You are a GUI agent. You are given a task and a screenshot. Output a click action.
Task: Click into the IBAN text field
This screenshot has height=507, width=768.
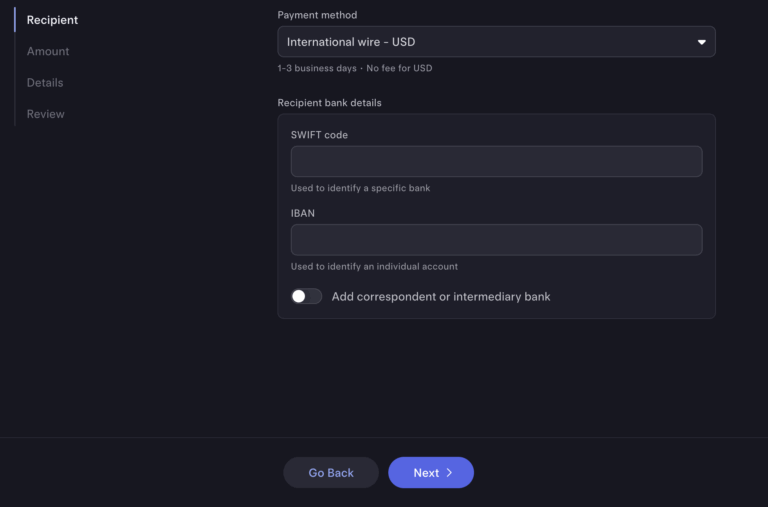click(496, 240)
